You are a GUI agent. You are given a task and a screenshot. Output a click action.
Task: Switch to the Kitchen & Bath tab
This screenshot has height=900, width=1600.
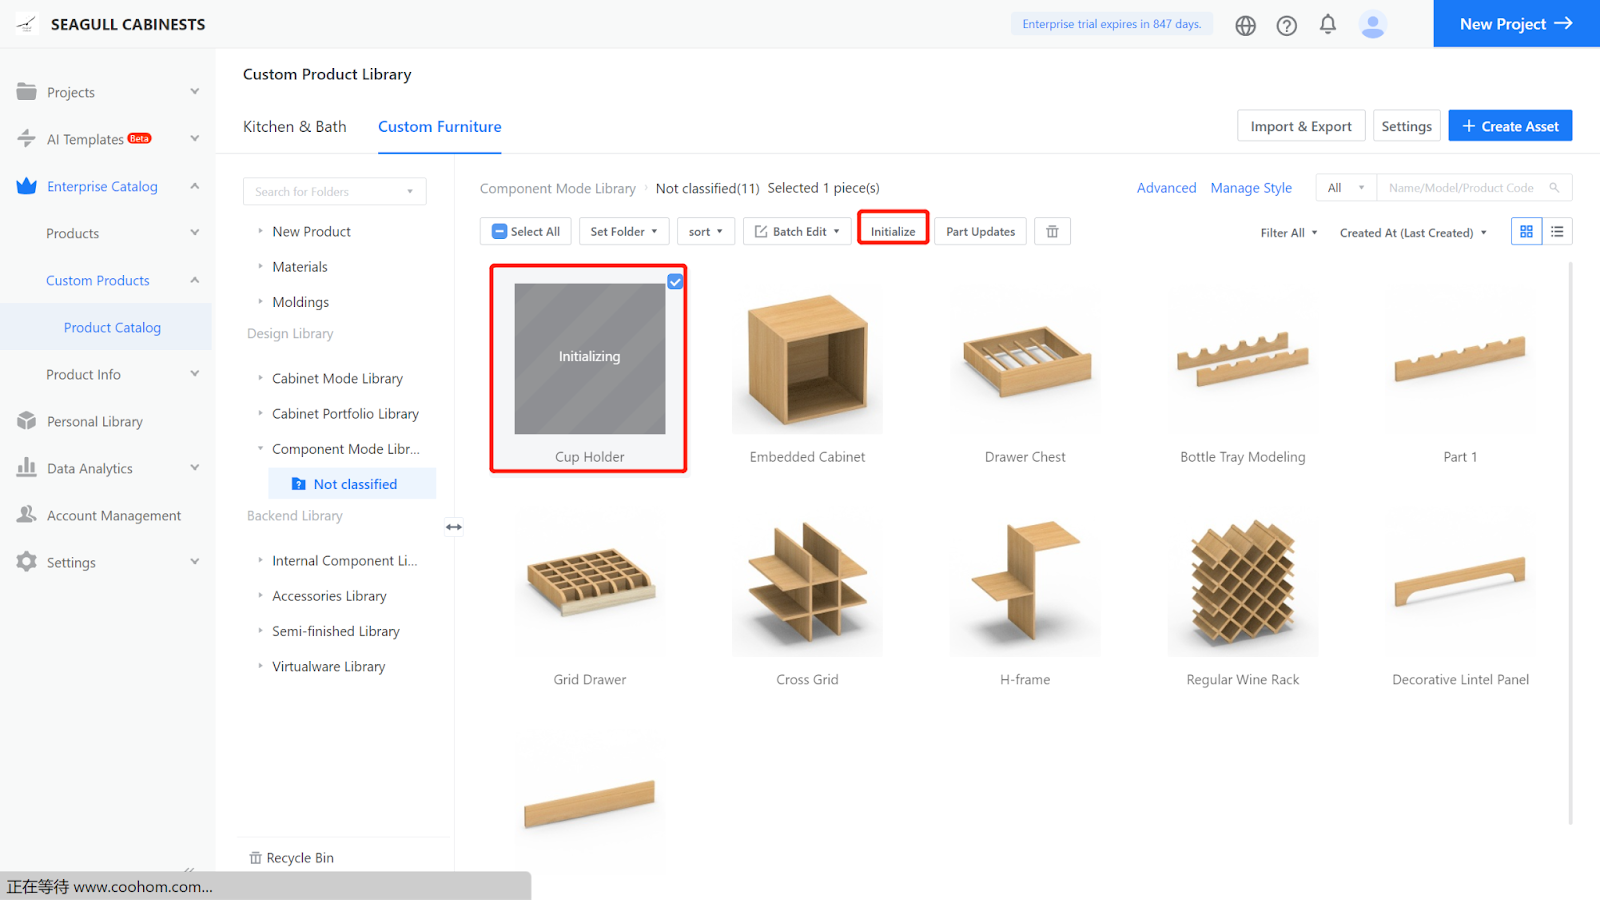click(x=294, y=127)
